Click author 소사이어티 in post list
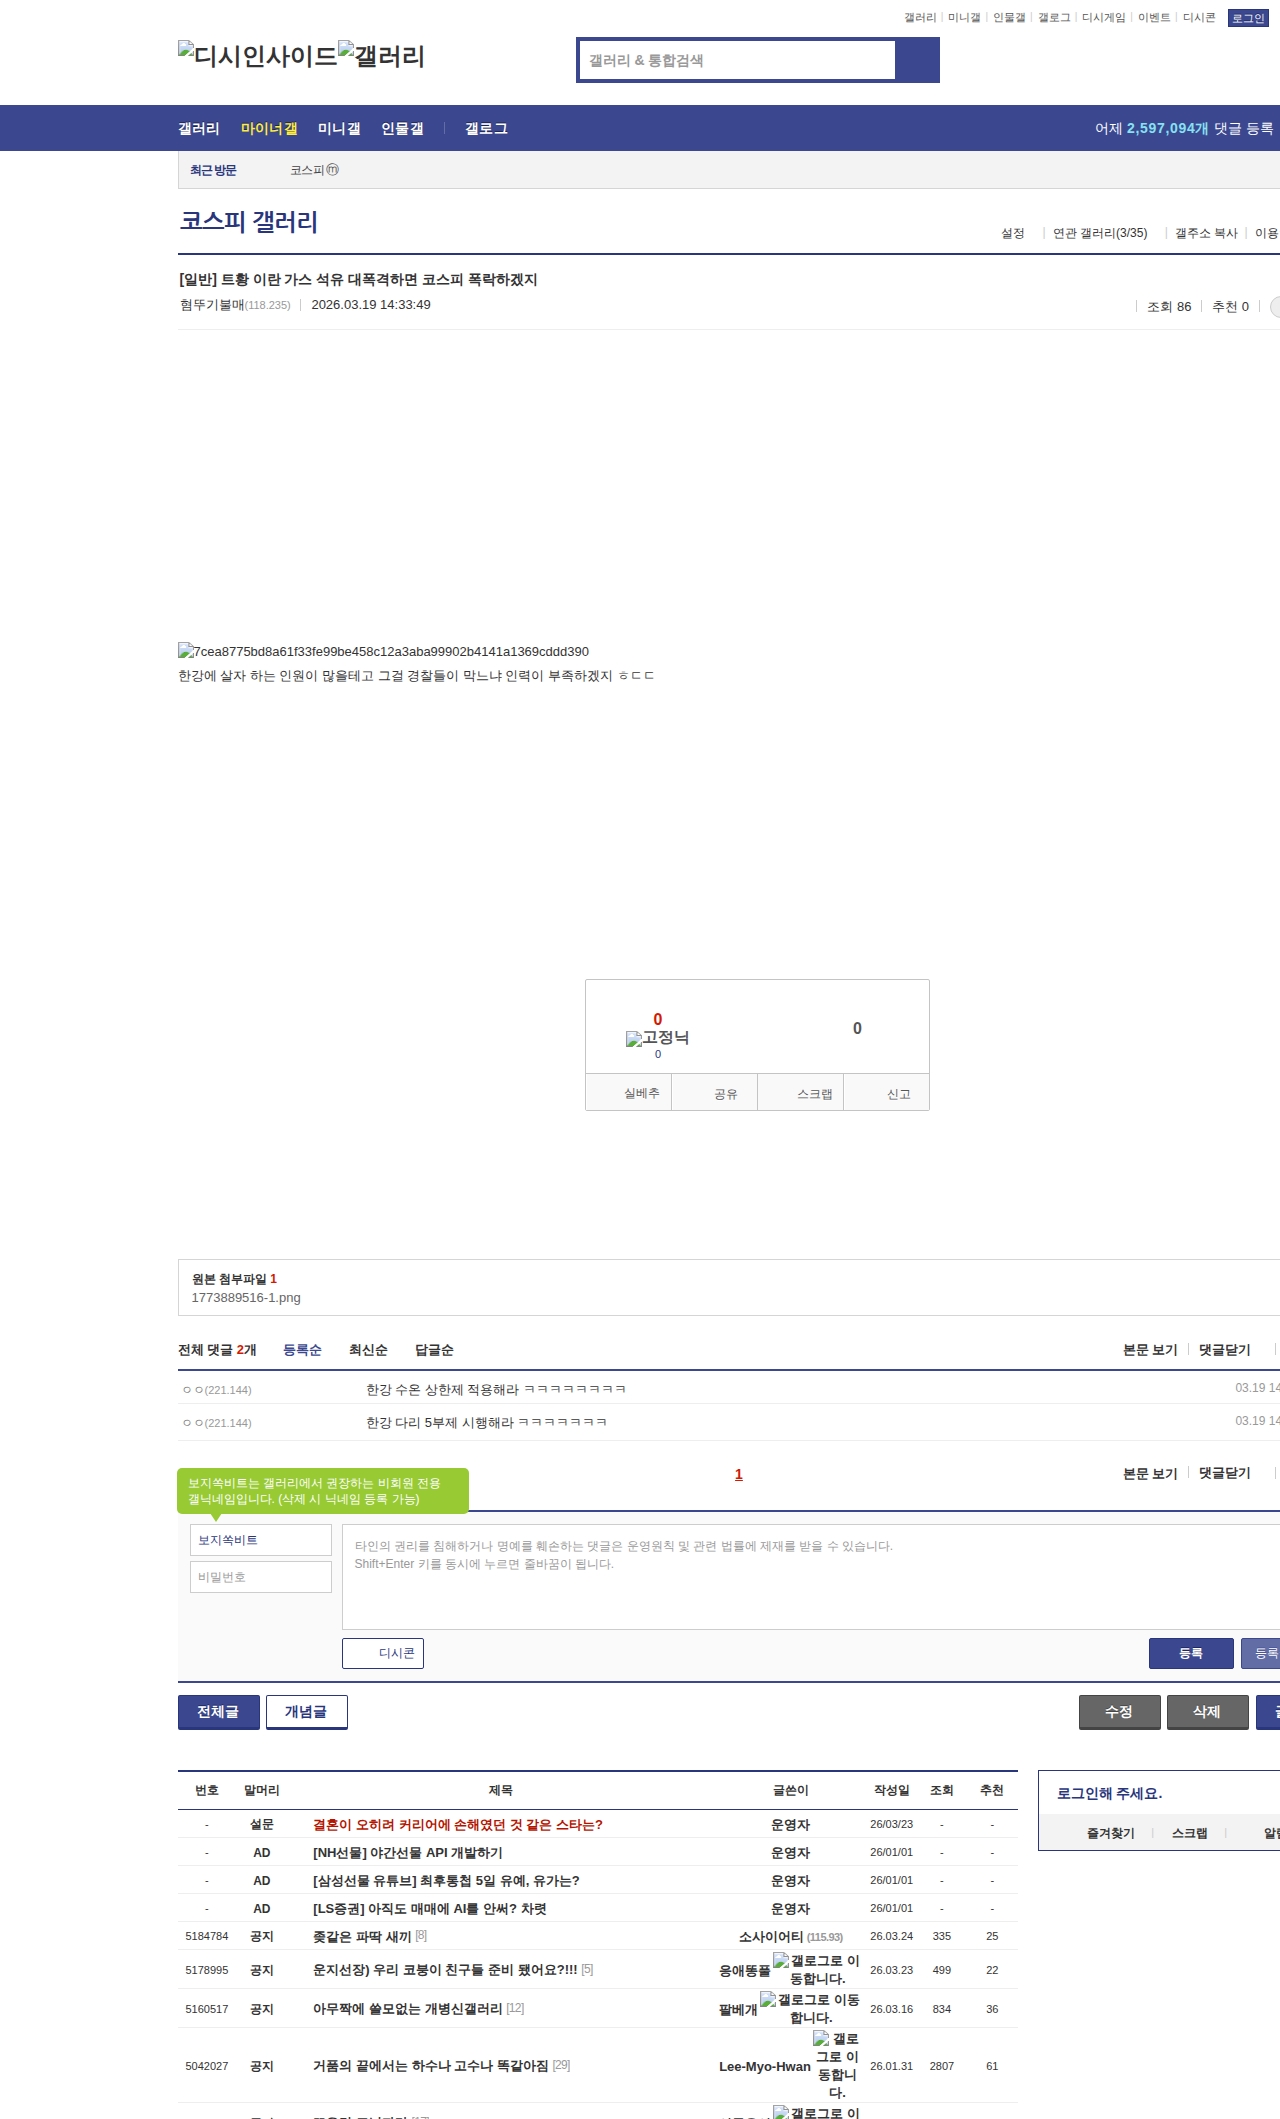This screenshot has width=1280, height=2119. [771, 1937]
